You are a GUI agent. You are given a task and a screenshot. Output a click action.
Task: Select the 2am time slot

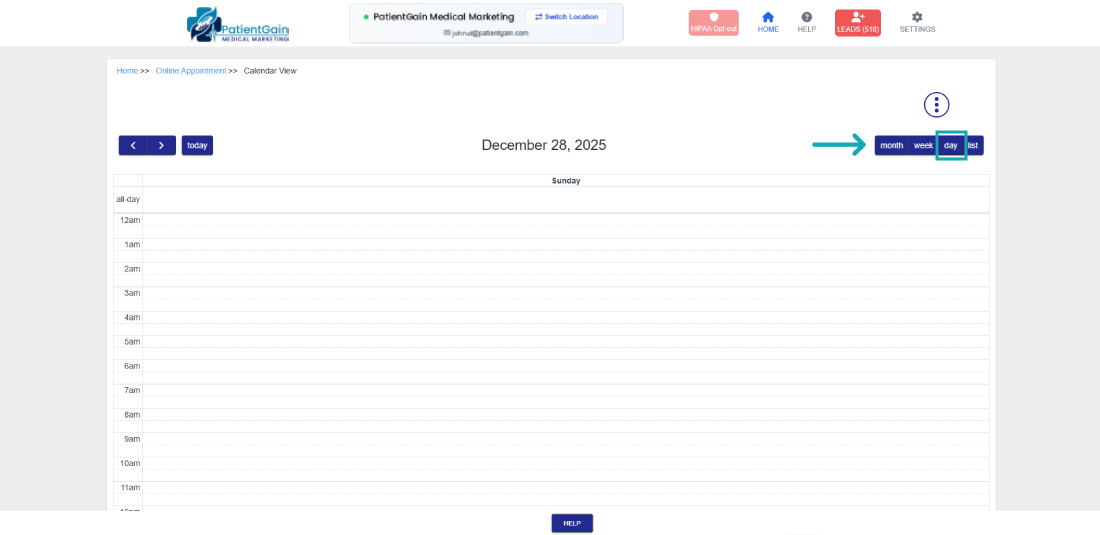click(x=565, y=269)
